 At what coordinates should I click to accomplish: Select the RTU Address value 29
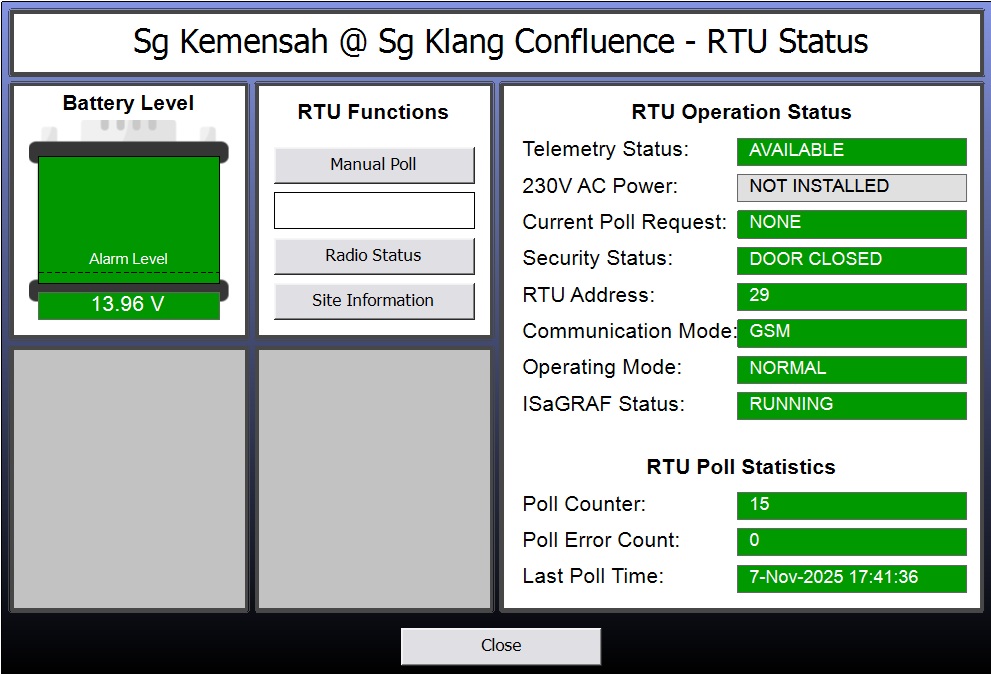pos(851,296)
